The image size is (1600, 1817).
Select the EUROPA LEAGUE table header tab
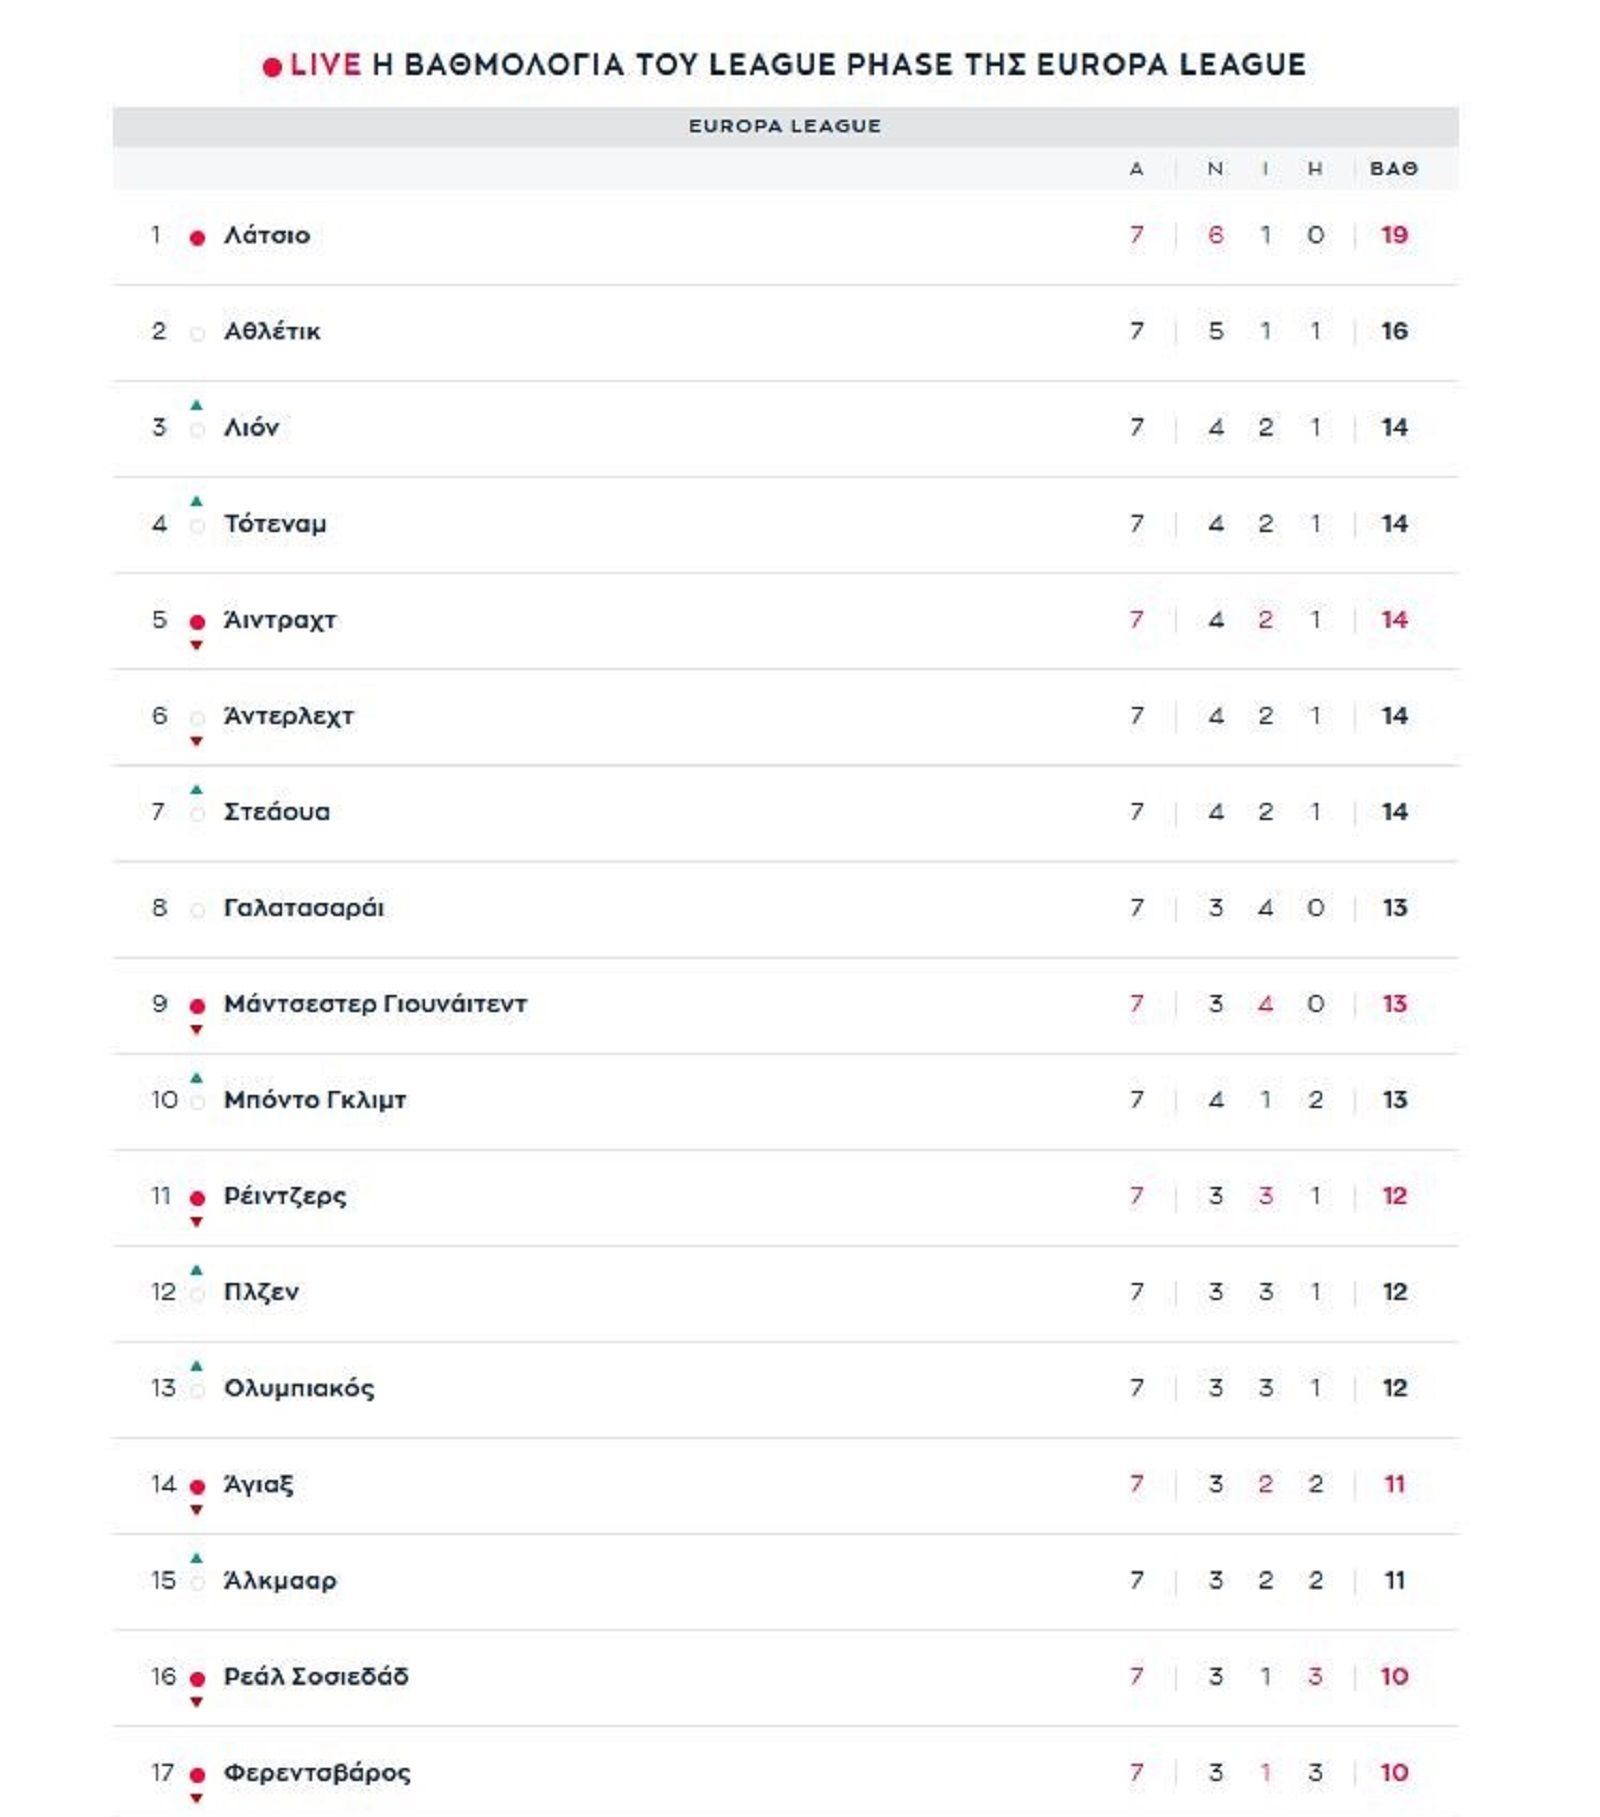click(x=784, y=126)
